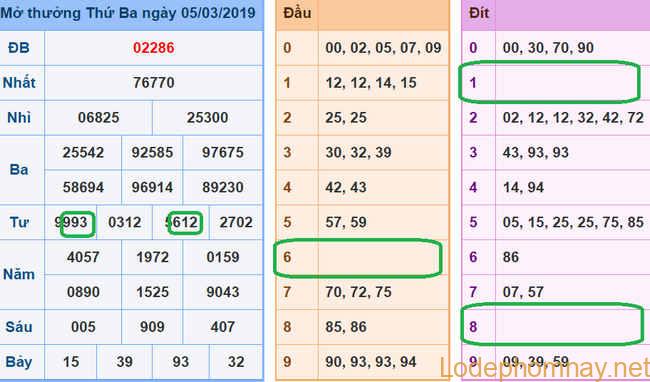Select Đít row '43, 93, 93'
The height and width of the screenshot is (382, 650).
[x=536, y=152]
